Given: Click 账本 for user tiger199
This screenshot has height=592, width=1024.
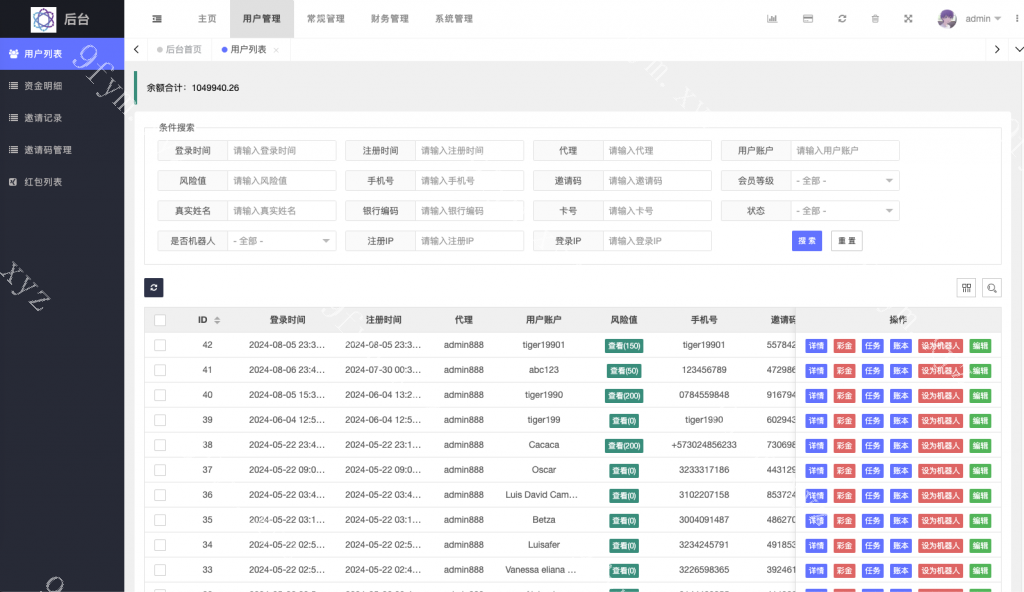Looking at the screenshot, I should (x=901, y=421).
